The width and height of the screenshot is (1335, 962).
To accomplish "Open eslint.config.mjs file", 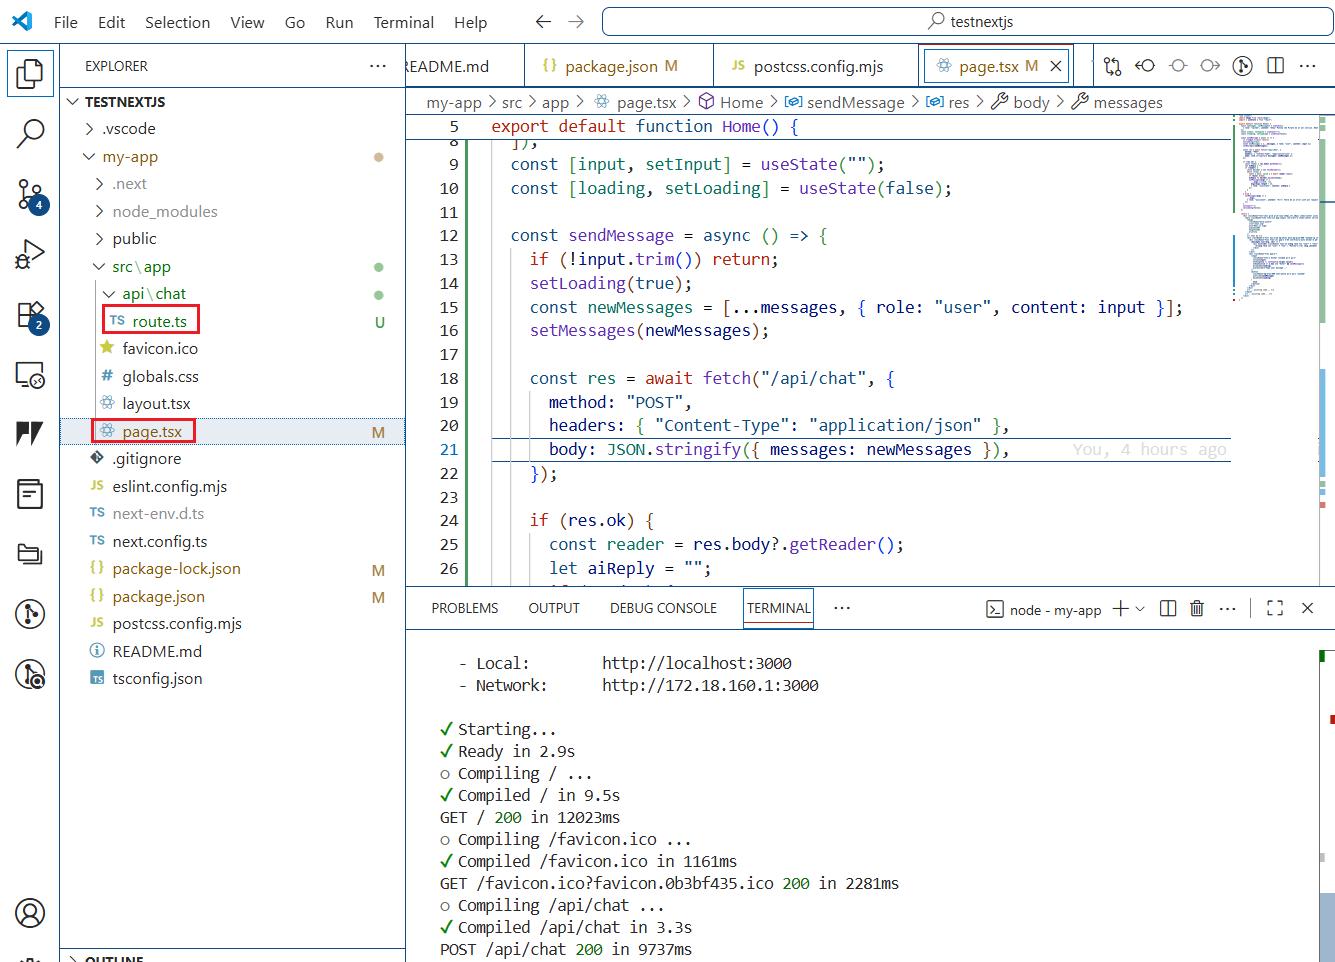I will [232, 487].
